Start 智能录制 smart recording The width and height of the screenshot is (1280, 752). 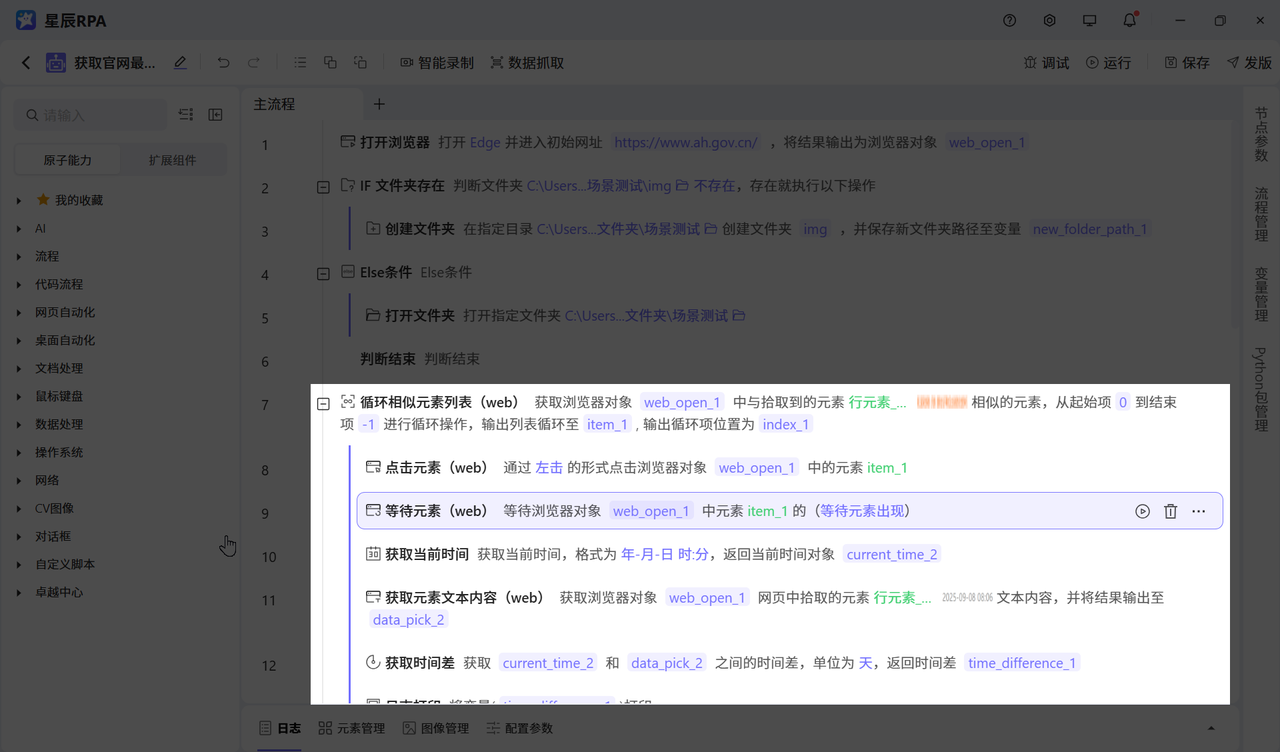pos(436,62)
